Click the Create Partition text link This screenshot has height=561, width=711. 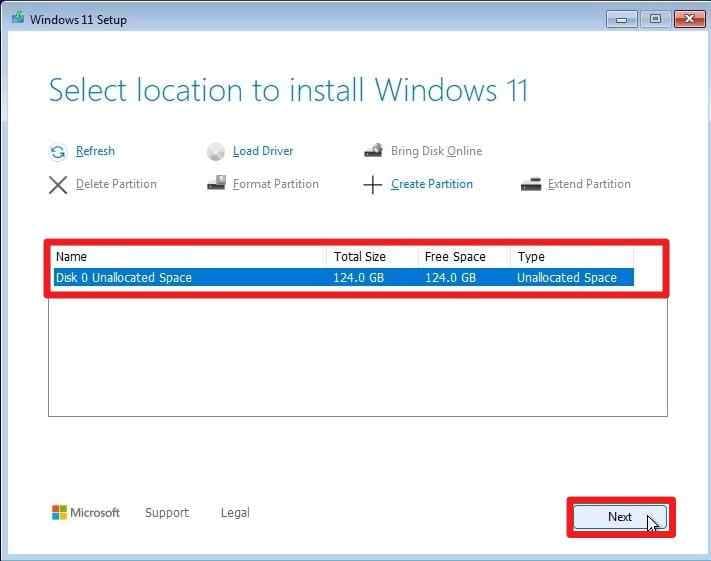432,184
